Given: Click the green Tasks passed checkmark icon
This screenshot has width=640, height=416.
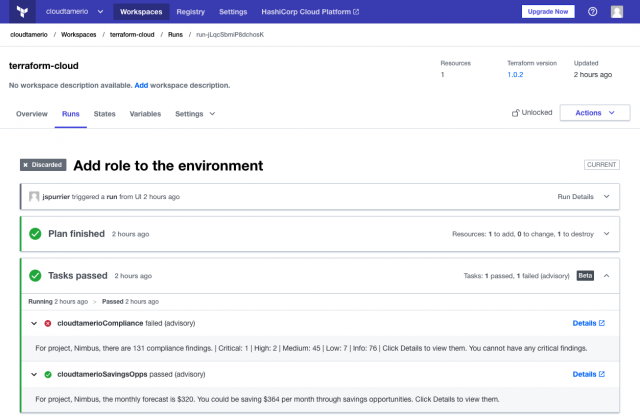Looking at the screenshot, I should click(x=35, y=275).
